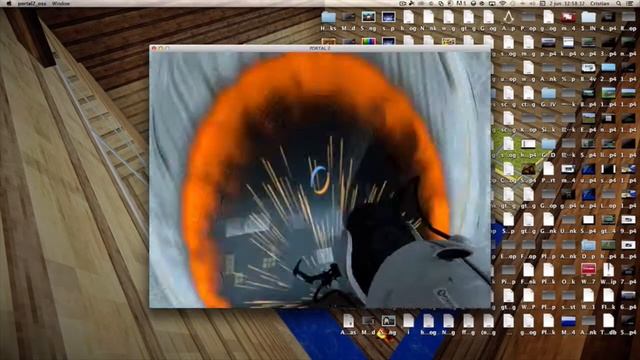Viewport: 640px width, 360px height.
Task: Open the Window menu
Action: [x=61, y=3]
